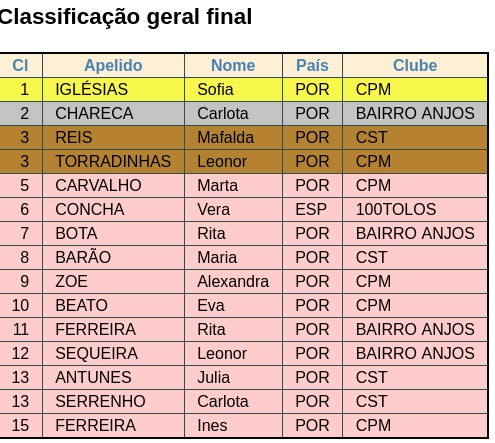Select the 100TOLOS club cell

click(415, 209)
